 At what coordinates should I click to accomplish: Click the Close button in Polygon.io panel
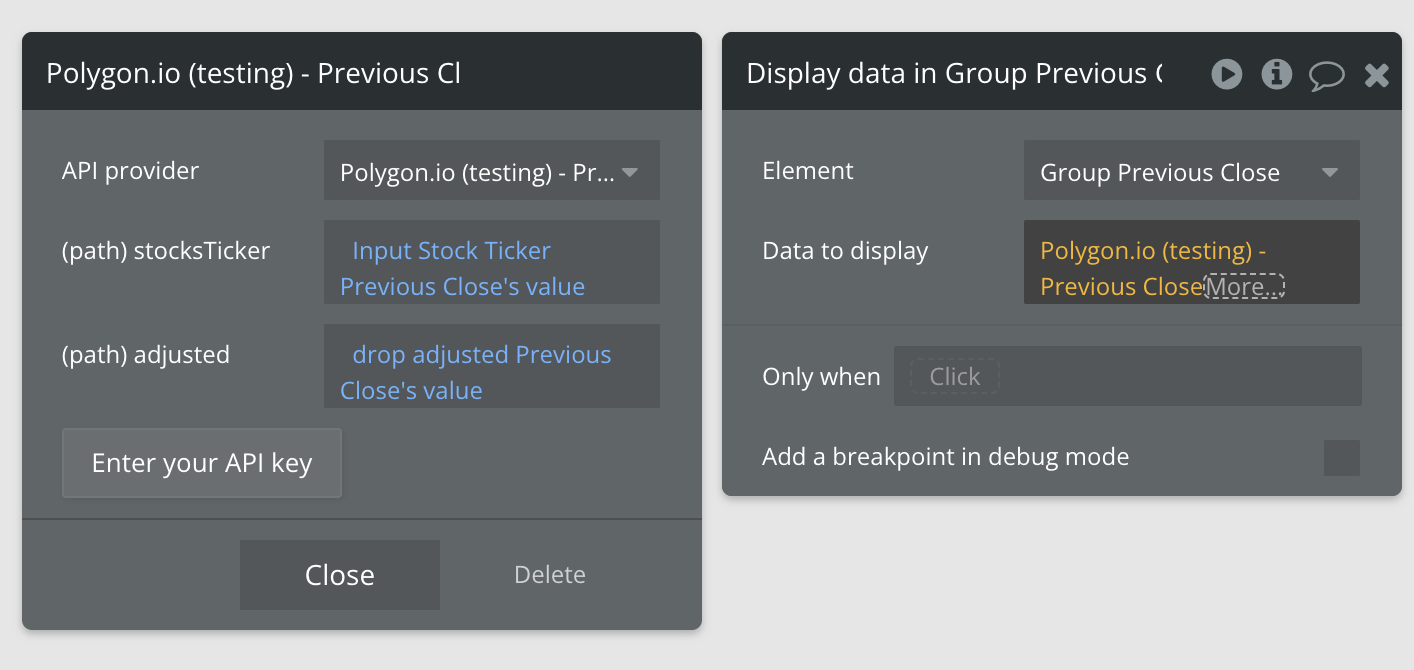click(339, 575)
